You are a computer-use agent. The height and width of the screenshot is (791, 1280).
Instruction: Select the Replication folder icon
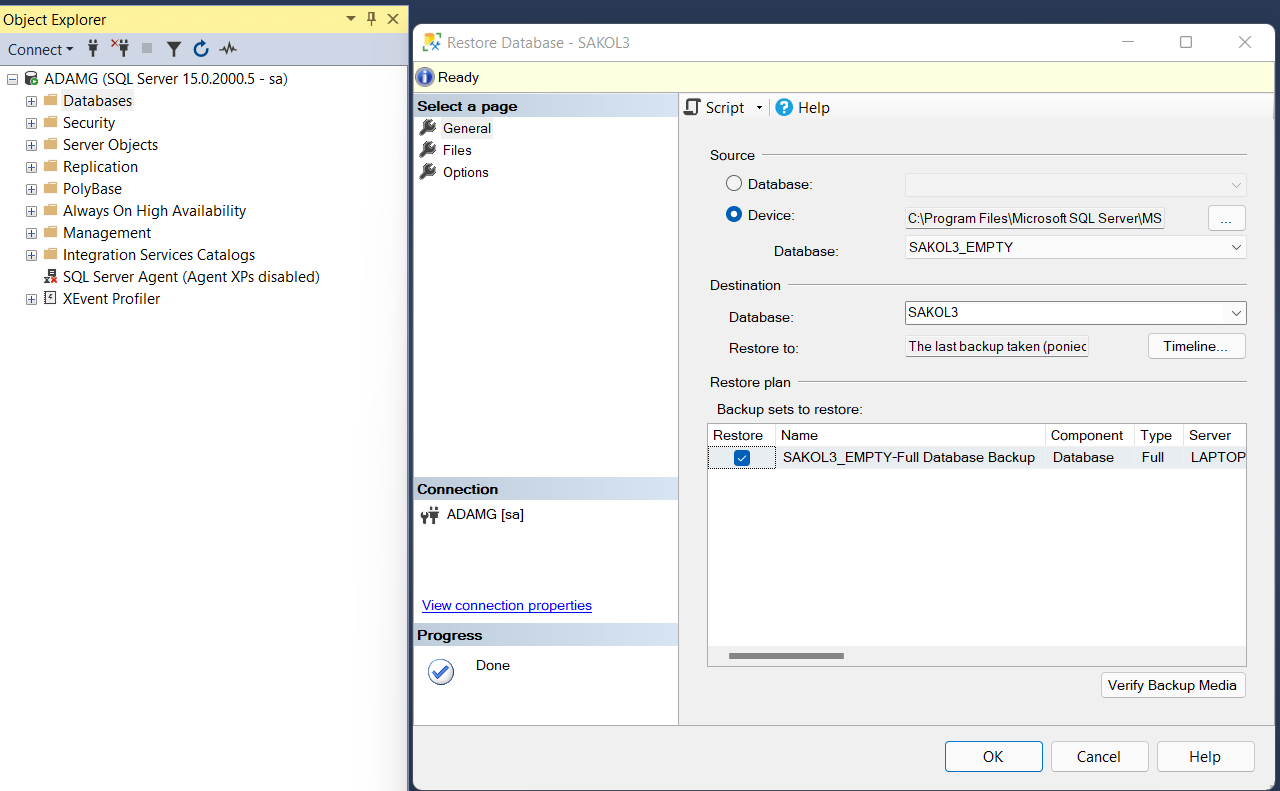(x=51, y=167)
